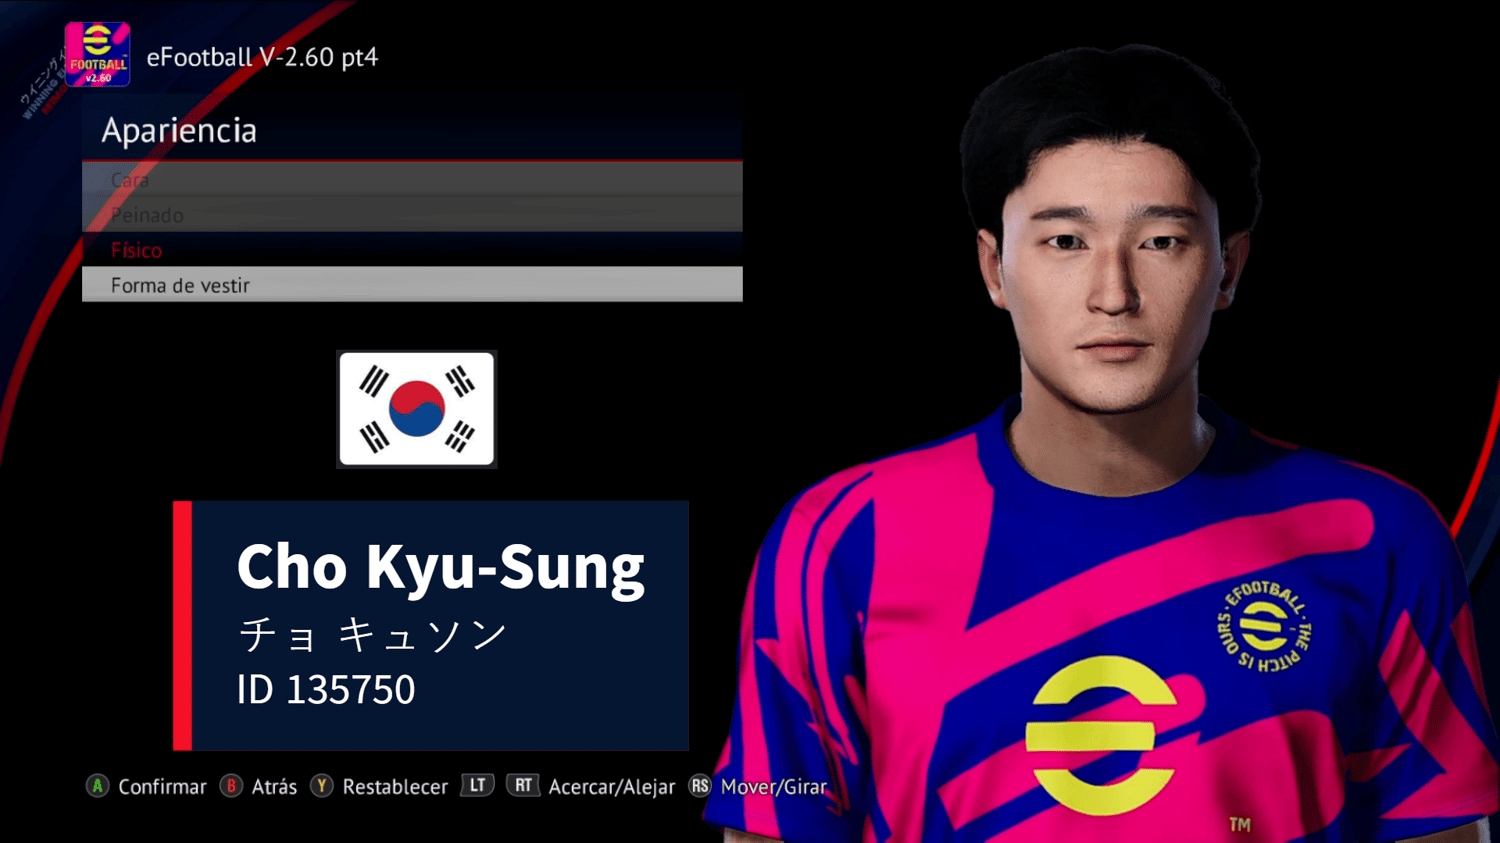The image size is (1500, 843).
Task: Click the Apariencia header title
Action: pos(179,131)
